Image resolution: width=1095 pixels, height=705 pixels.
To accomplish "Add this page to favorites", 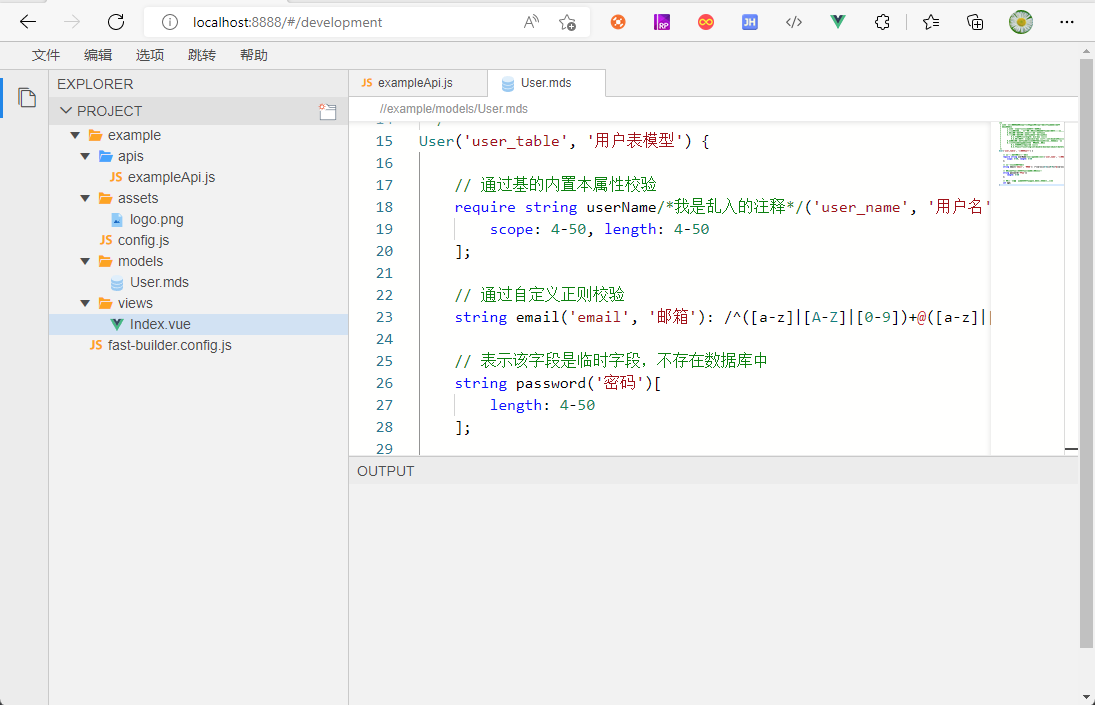I will click(x=567, y=22).
